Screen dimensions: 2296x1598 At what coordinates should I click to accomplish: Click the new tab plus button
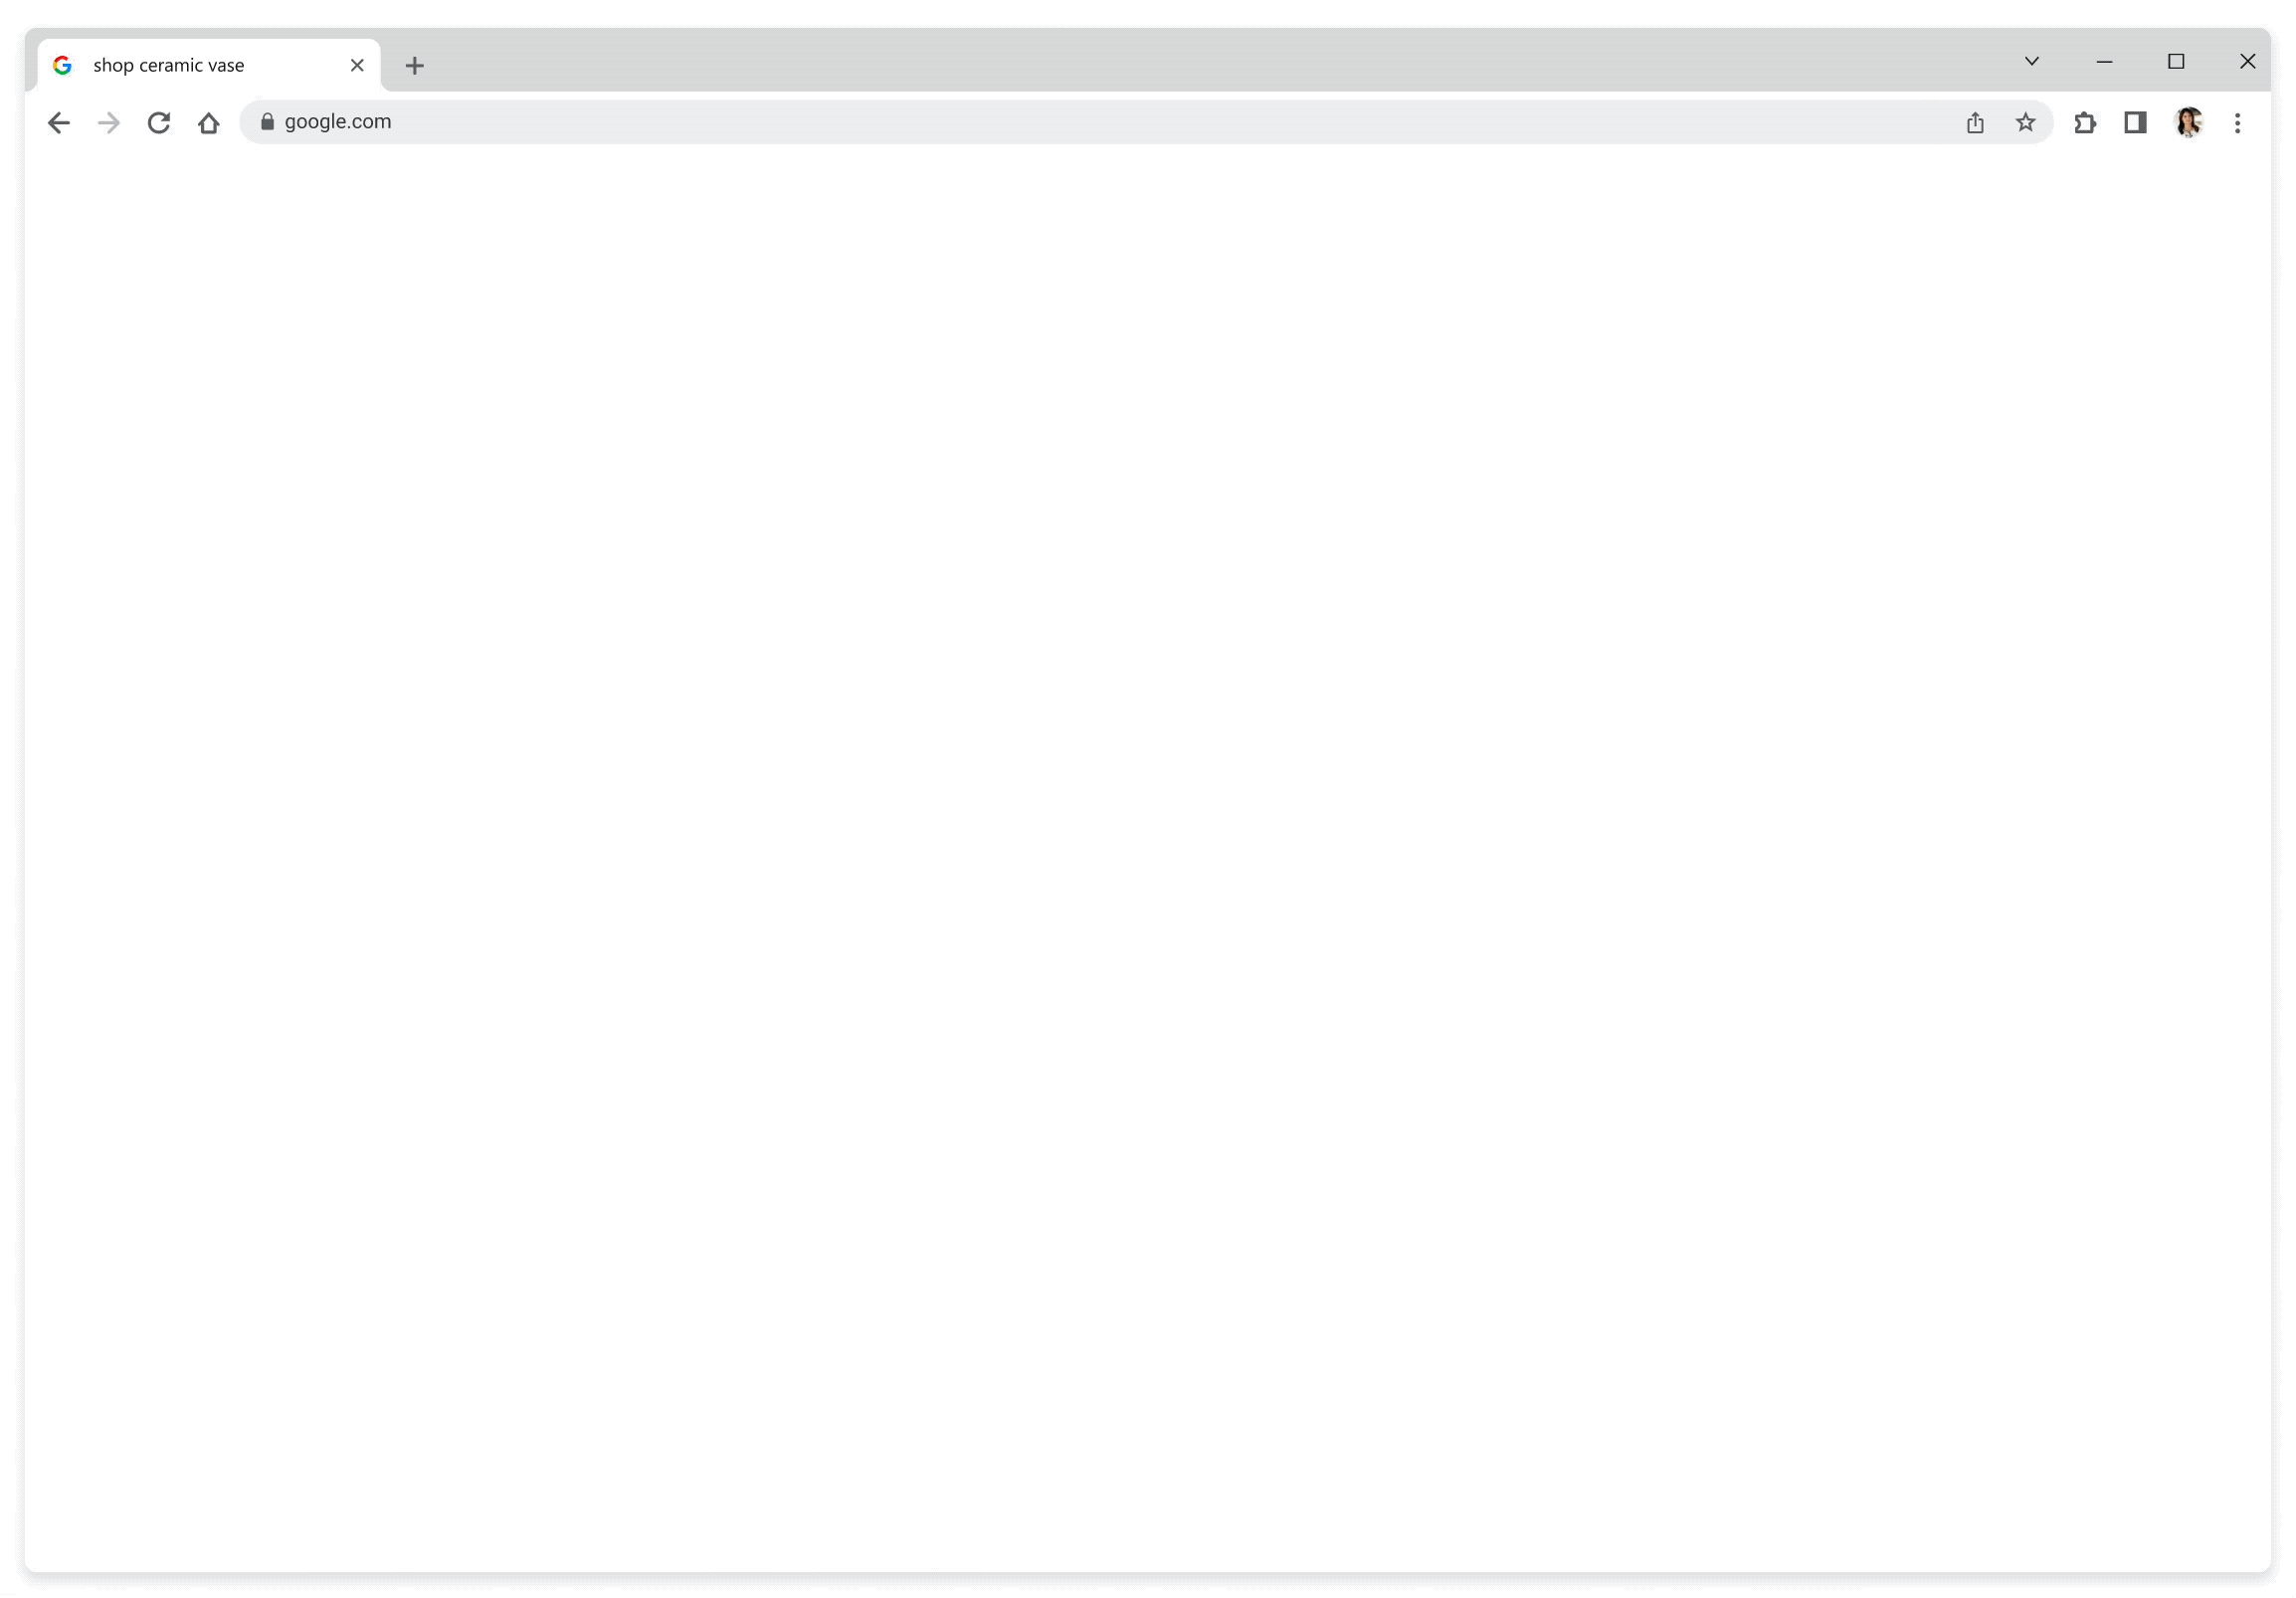click(414, 65)
